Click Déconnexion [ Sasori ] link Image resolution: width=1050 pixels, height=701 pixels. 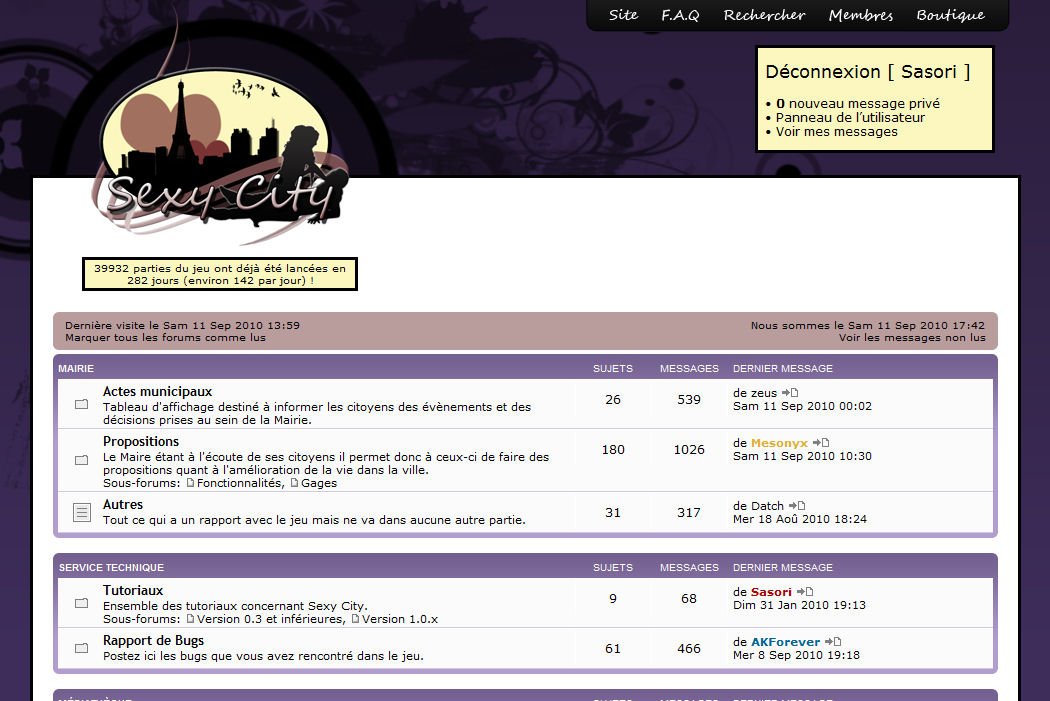coord(867,72)
